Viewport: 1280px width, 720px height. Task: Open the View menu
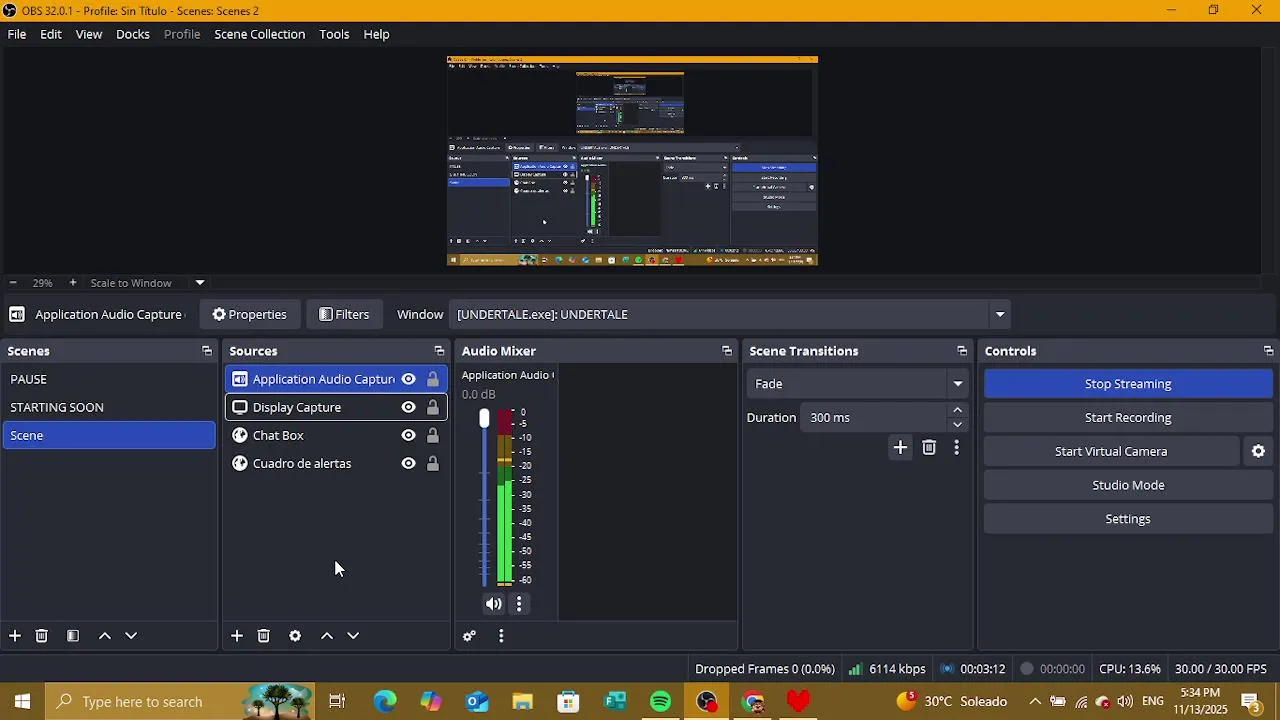(x=89, y=34)
